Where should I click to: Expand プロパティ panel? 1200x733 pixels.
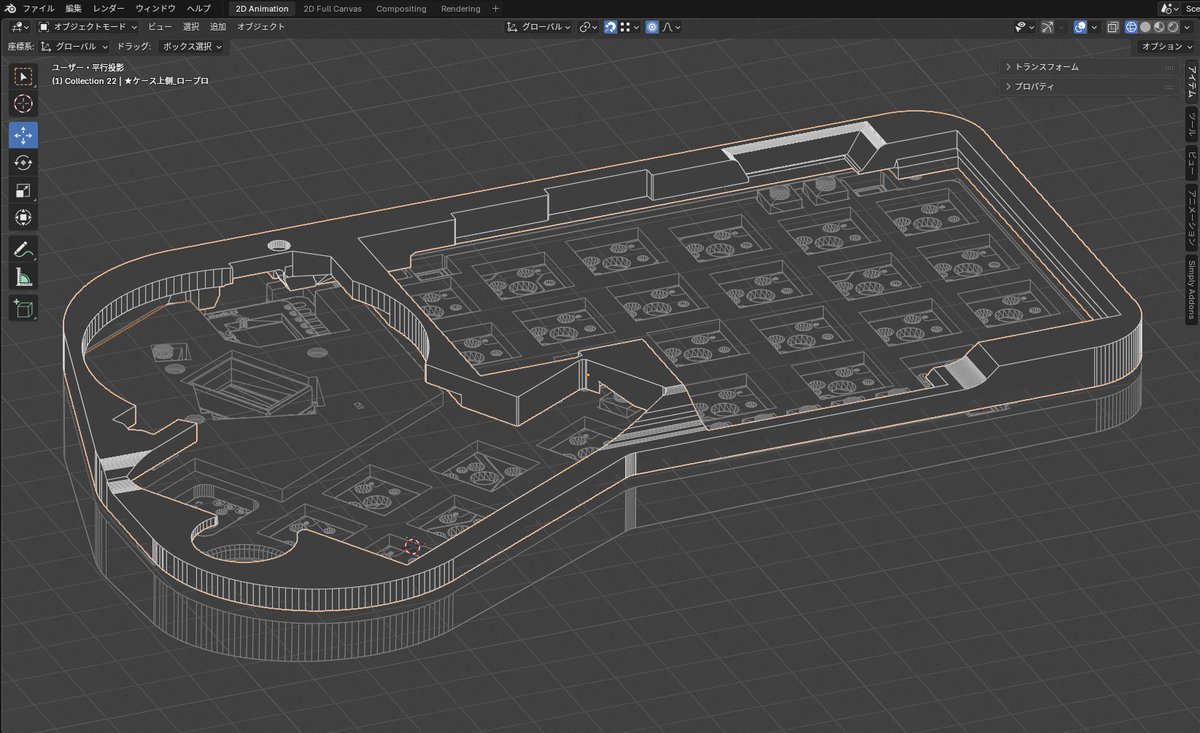(x=1090, y=87)
